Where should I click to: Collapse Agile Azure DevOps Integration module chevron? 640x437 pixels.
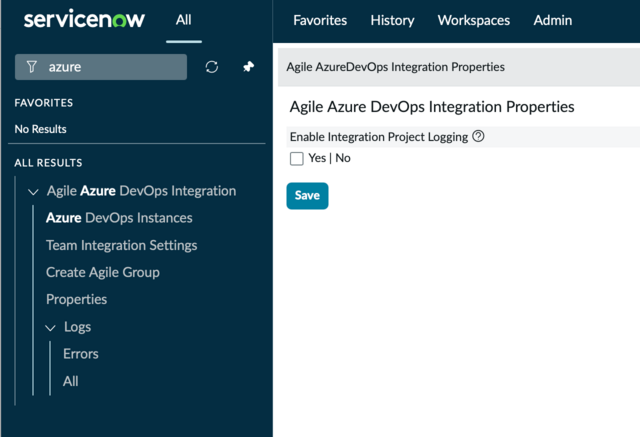click(x=33, y=191)
